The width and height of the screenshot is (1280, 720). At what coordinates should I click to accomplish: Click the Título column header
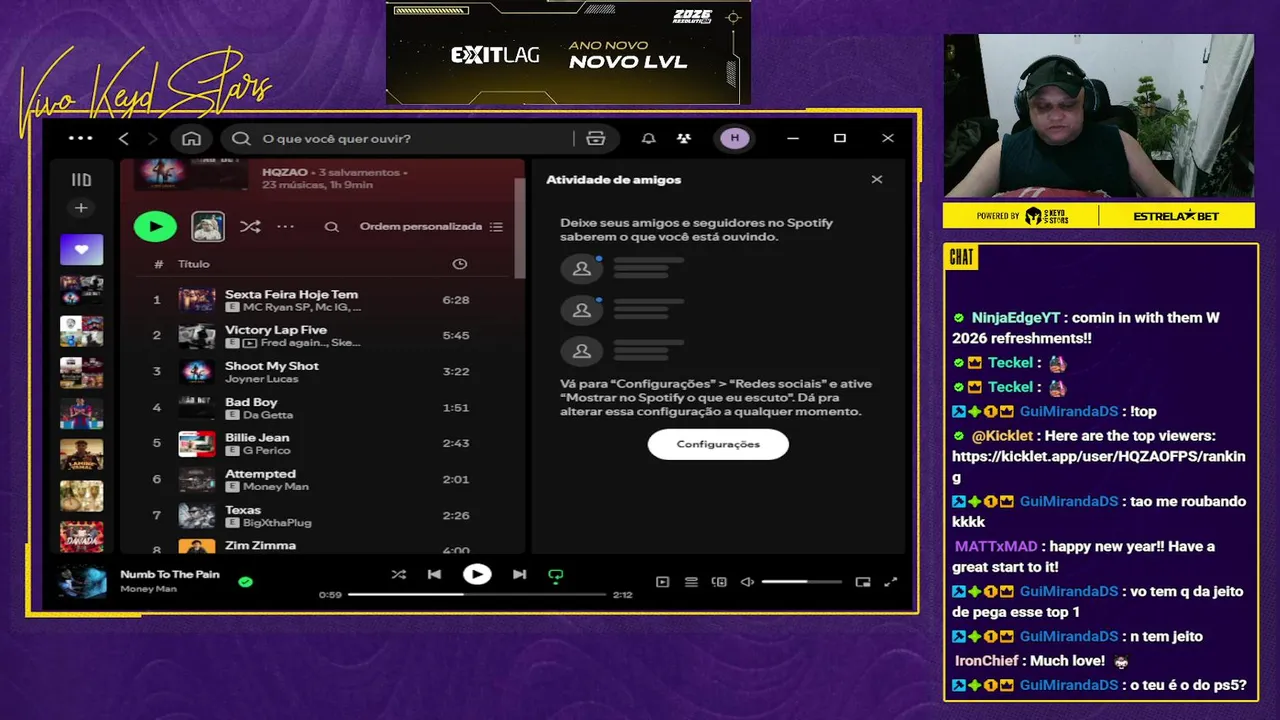[x=194, y=264]
